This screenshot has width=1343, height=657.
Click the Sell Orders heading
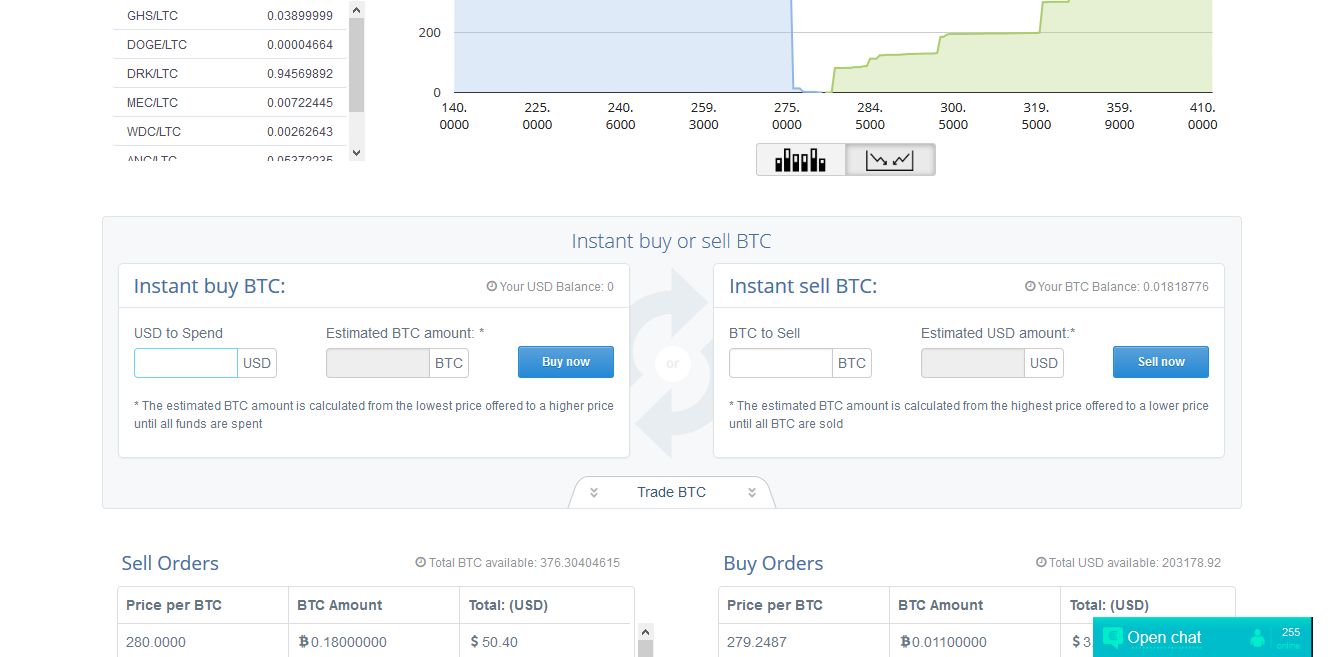coord(170,563)
